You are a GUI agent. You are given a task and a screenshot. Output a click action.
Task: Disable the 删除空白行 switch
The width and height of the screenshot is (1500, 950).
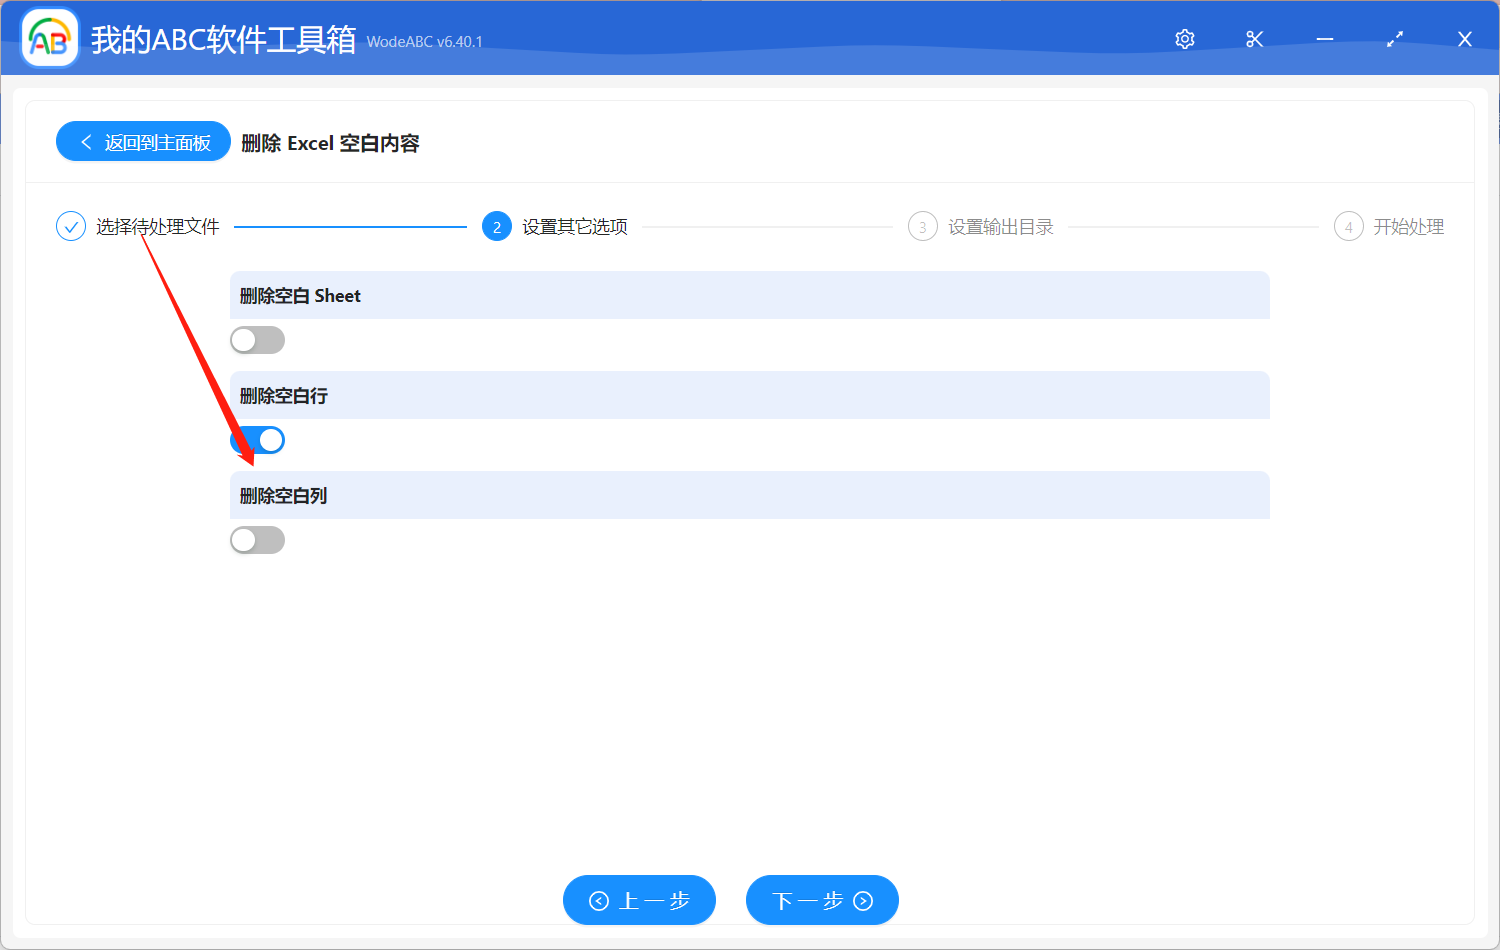257,440
